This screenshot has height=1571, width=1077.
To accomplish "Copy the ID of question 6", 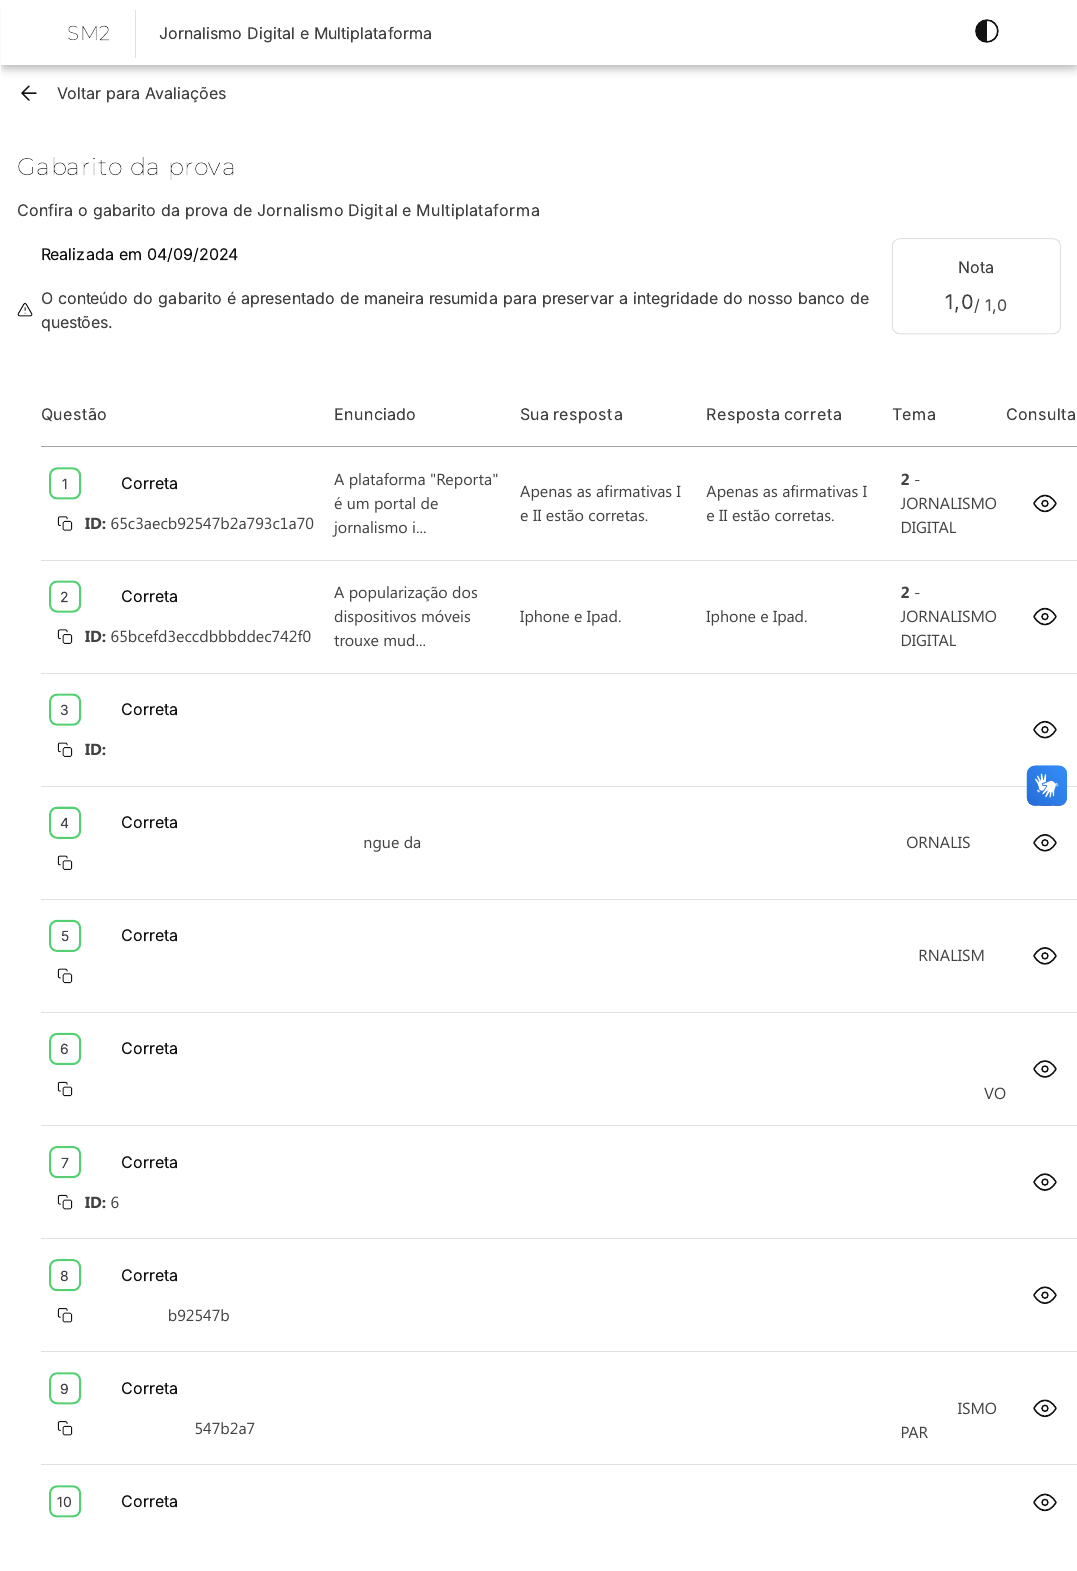I will [65, 1089].
